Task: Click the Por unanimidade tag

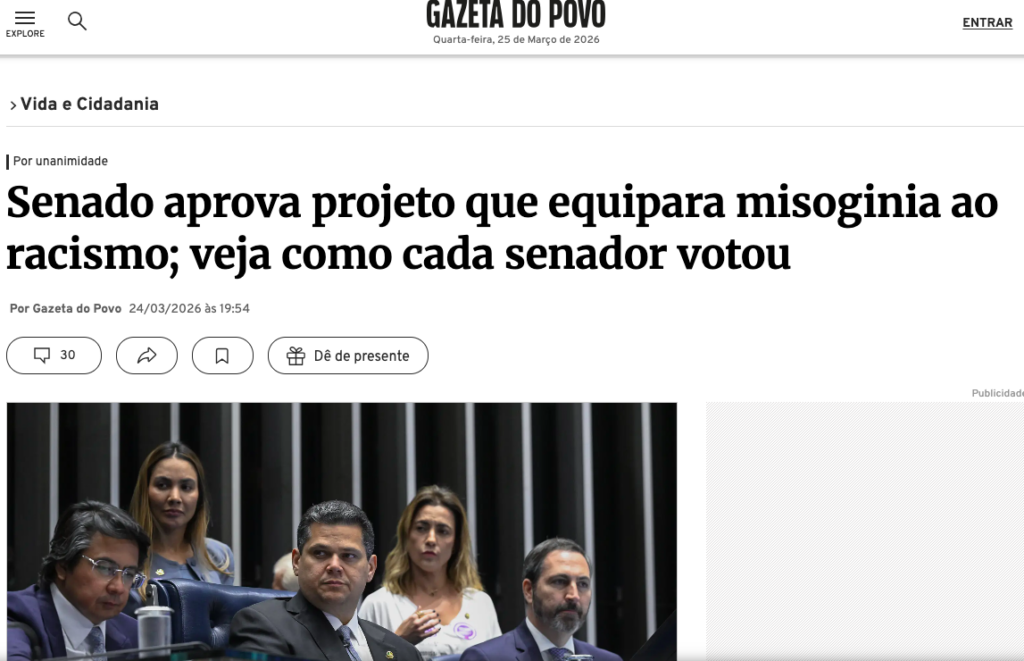Action: click(x=60, y=161)
